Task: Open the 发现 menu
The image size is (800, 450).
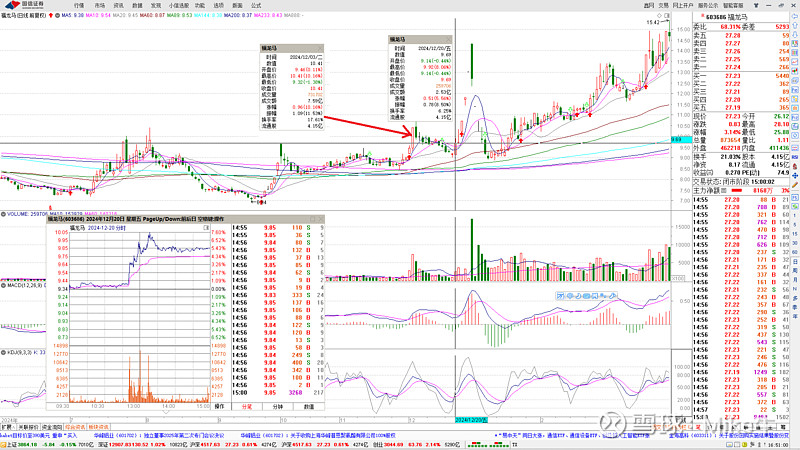Action: coord(156,5)
